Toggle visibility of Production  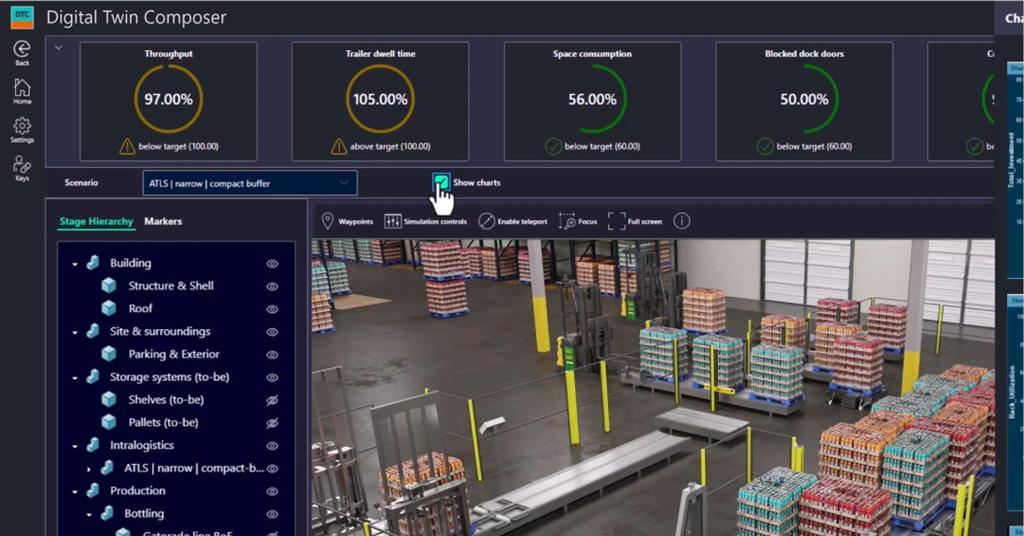(272, 492)
